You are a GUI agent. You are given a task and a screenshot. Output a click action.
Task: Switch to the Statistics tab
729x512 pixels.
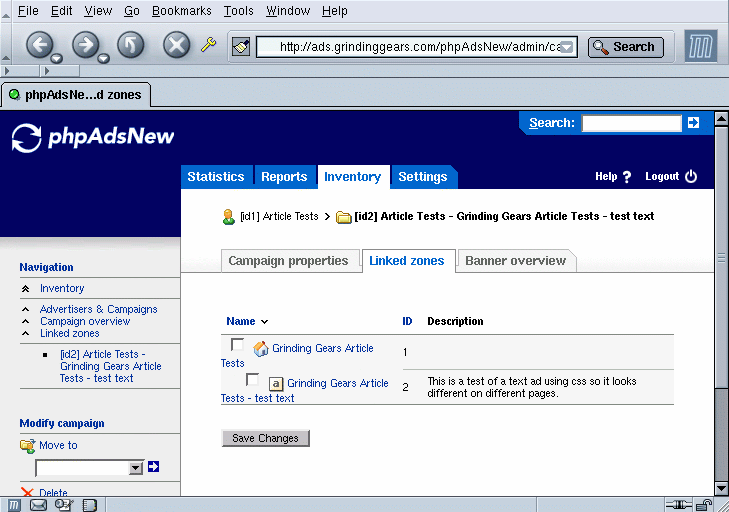(x=216, y=177)
